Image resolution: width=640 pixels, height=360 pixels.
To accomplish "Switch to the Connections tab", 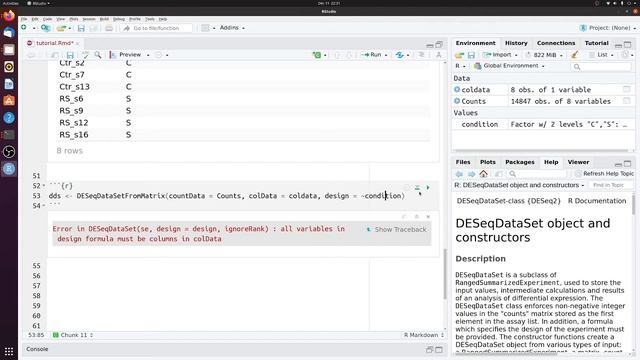I will pyautogui.click(x=556, y=43).
